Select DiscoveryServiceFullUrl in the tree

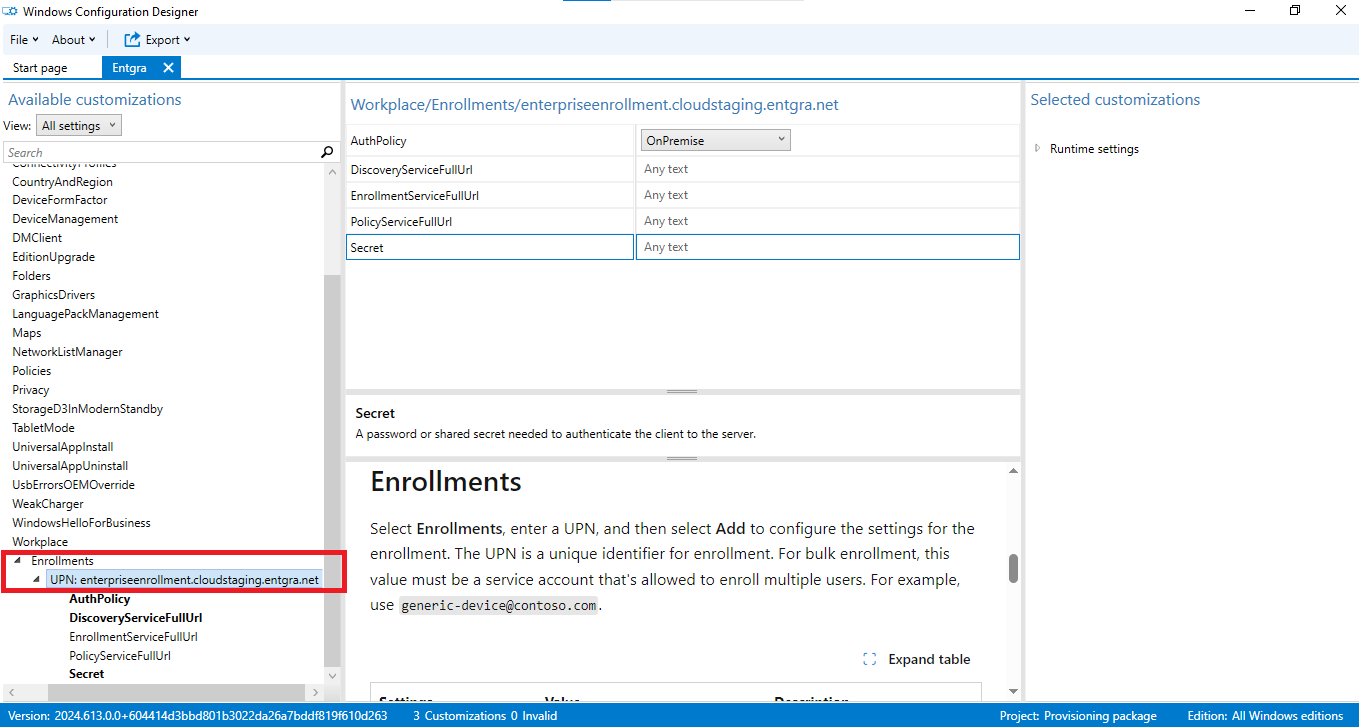click(136, 618)
